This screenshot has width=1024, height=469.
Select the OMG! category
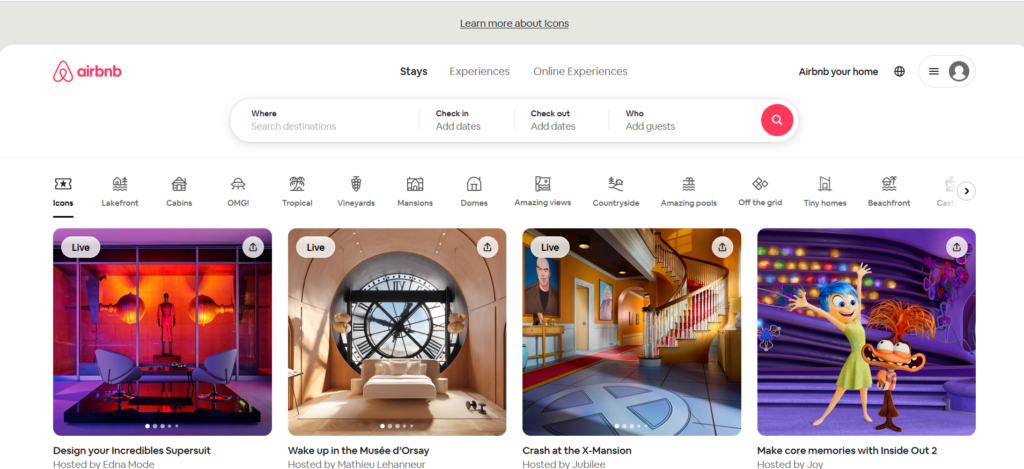[x=238, y=192]
